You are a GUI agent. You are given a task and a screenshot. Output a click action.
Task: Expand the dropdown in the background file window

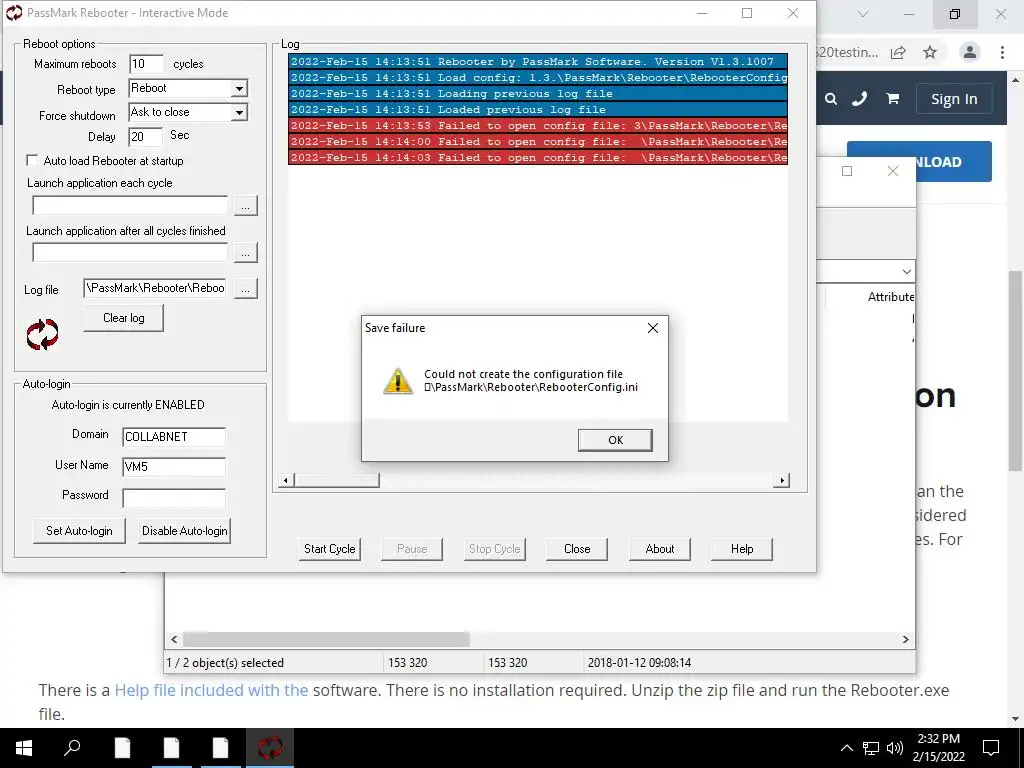(x=906, y=272)
